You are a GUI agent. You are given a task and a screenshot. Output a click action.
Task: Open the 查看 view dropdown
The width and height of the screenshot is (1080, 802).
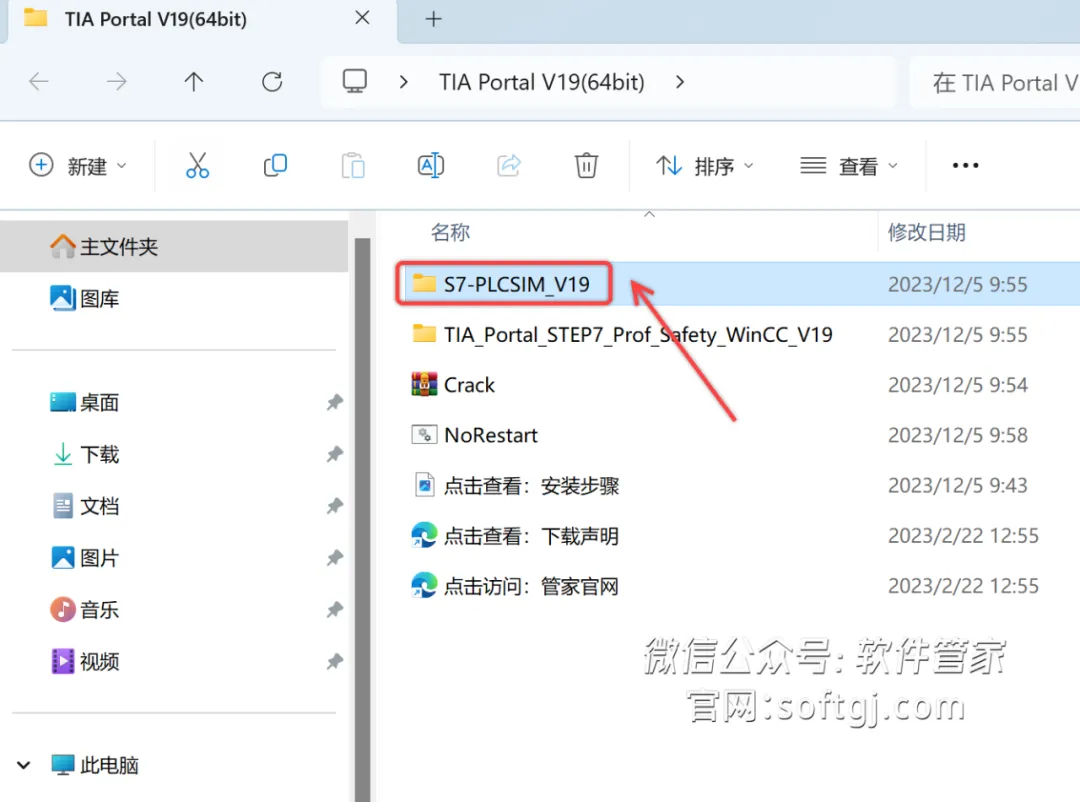[849, 165]
